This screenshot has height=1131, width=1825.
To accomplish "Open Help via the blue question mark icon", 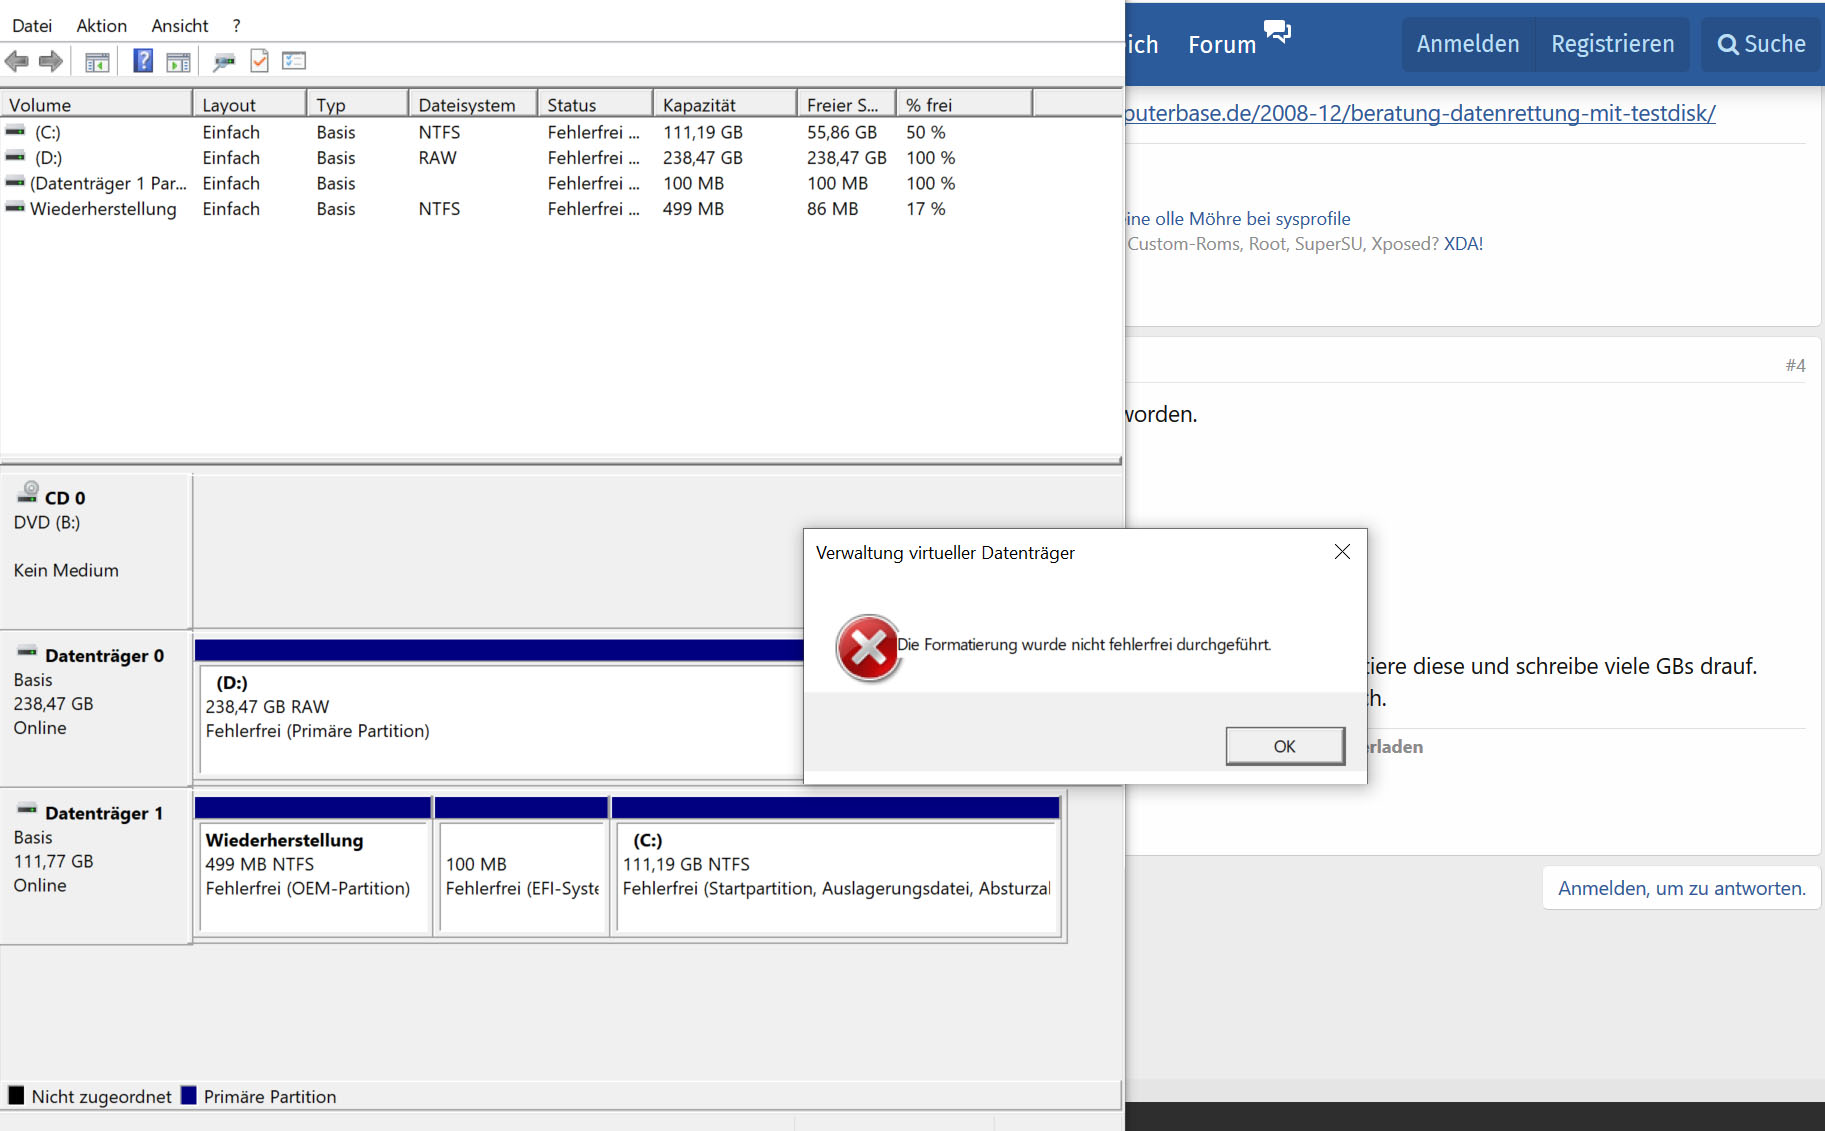I will 143,61.
